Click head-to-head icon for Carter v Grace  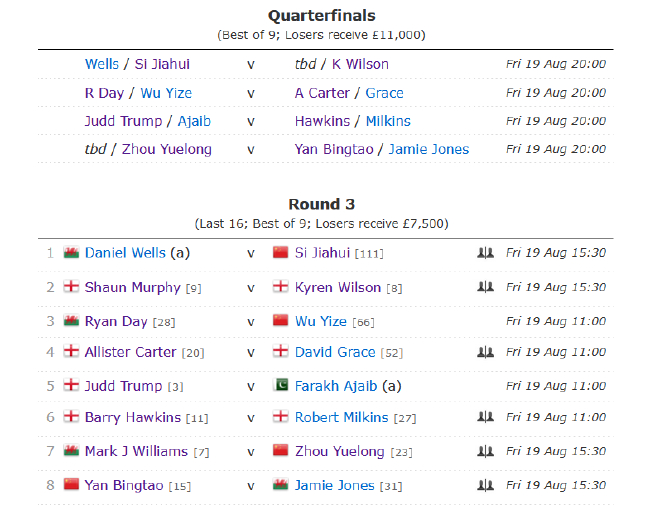pyautogui.click(x=486, y=353)
